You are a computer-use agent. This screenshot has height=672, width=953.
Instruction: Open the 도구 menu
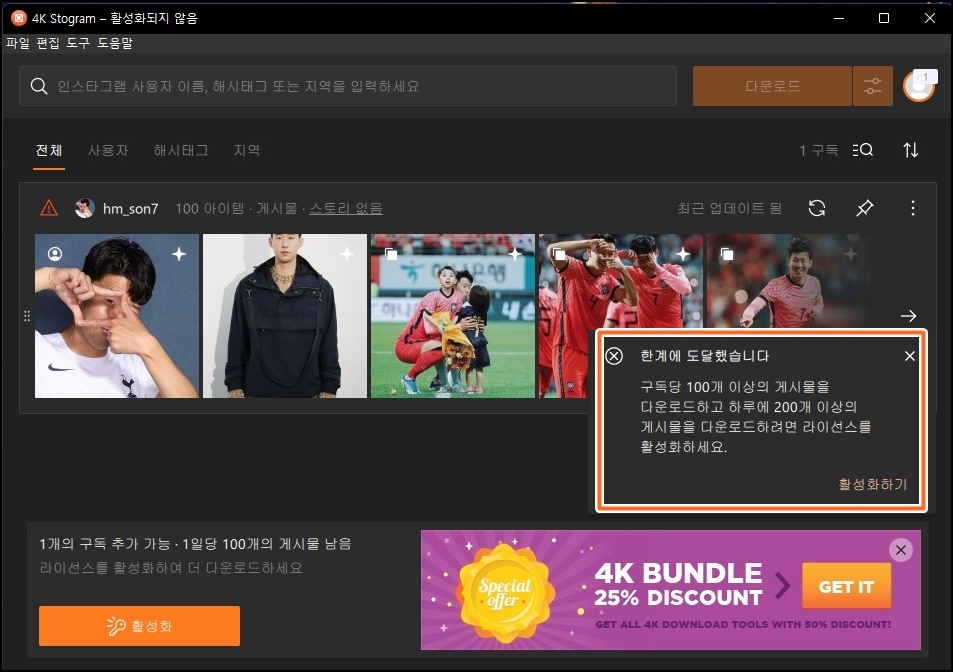click(x=78, y=43)
